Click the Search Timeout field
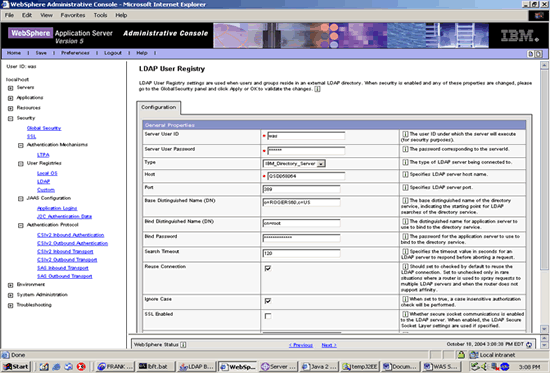The image size is (550, 373). click(301, 253)
